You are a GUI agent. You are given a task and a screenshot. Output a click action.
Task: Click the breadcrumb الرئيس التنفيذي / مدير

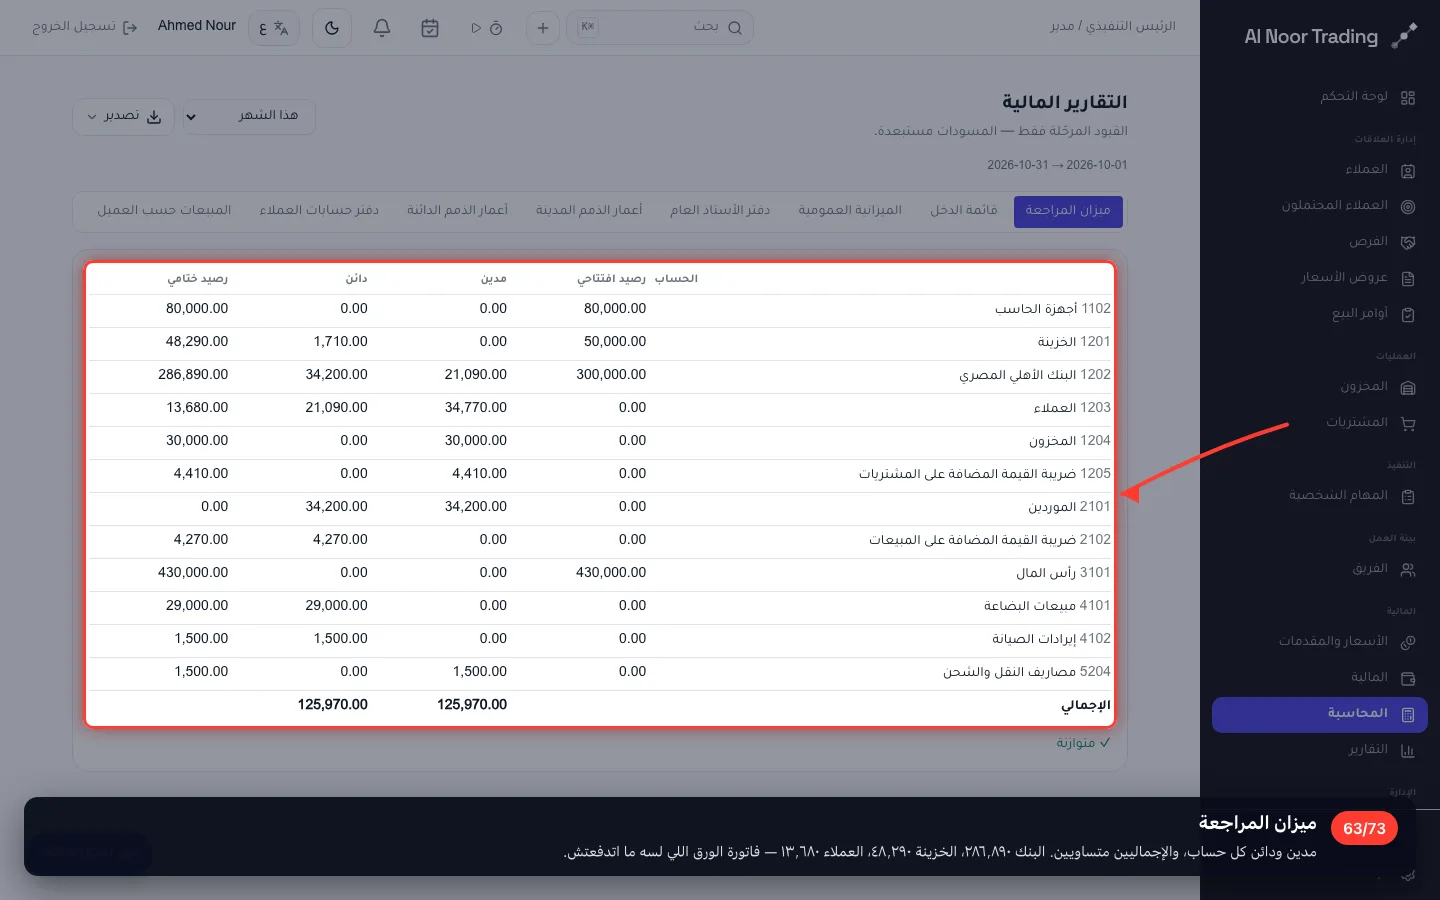click(x=1113, y=26)
